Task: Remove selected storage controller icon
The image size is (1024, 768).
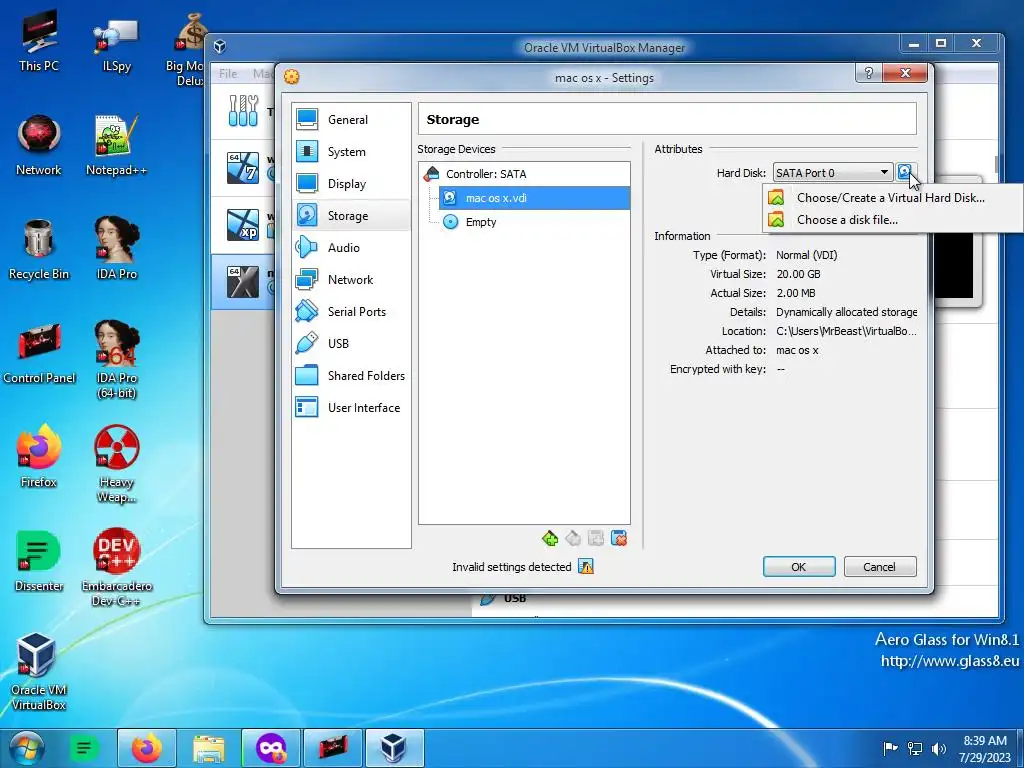Action: tap(573, 538)
